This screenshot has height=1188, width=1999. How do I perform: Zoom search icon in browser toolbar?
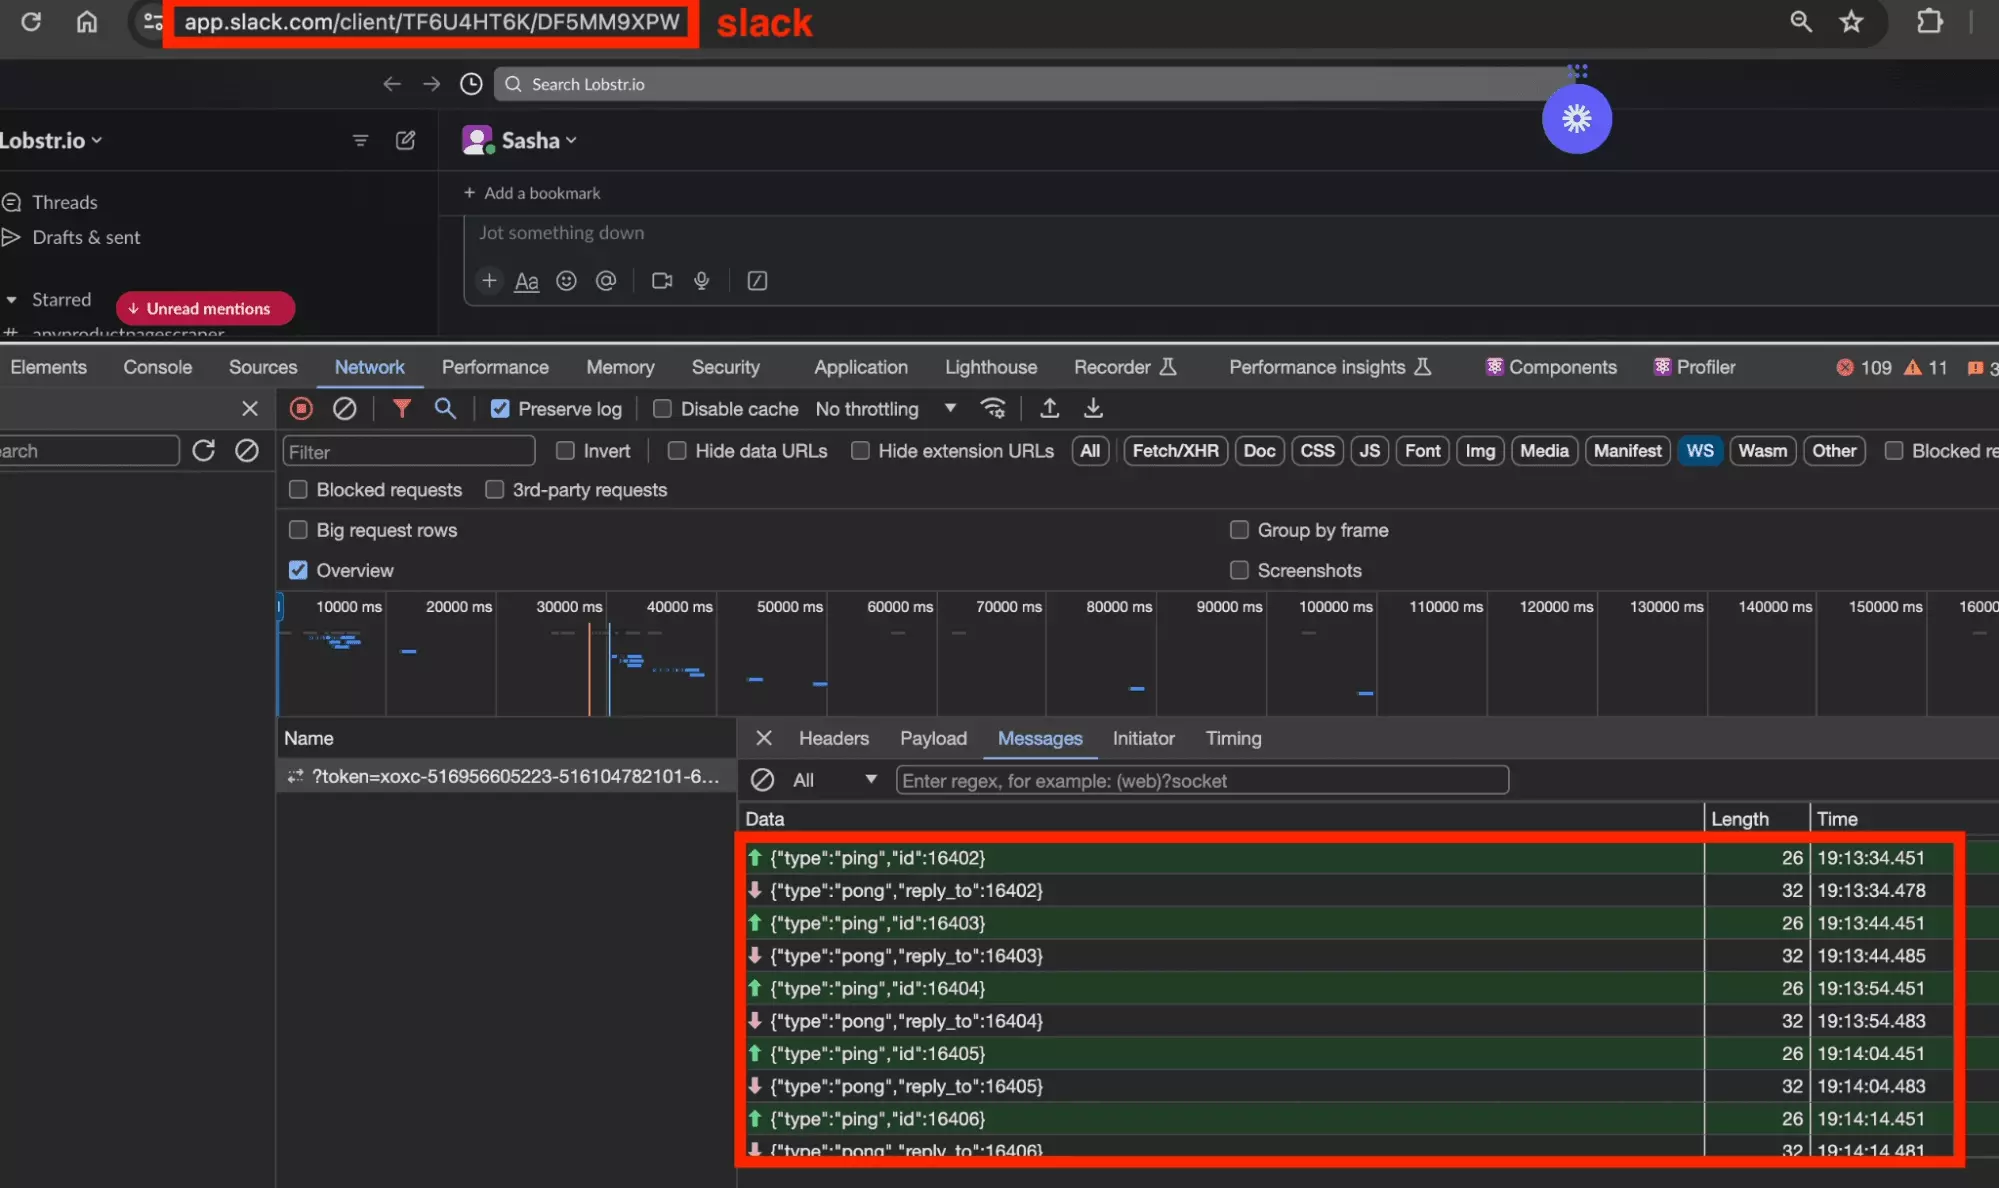pyautogui.click(x=1800, y=21)
